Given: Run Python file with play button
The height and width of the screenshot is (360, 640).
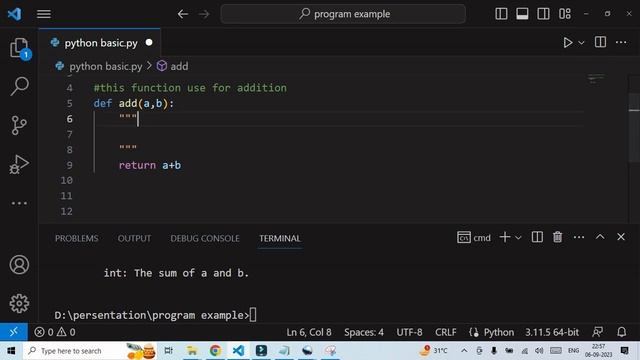Looking at the screenshot, I should pyautogui.click(x=567, y=42).
